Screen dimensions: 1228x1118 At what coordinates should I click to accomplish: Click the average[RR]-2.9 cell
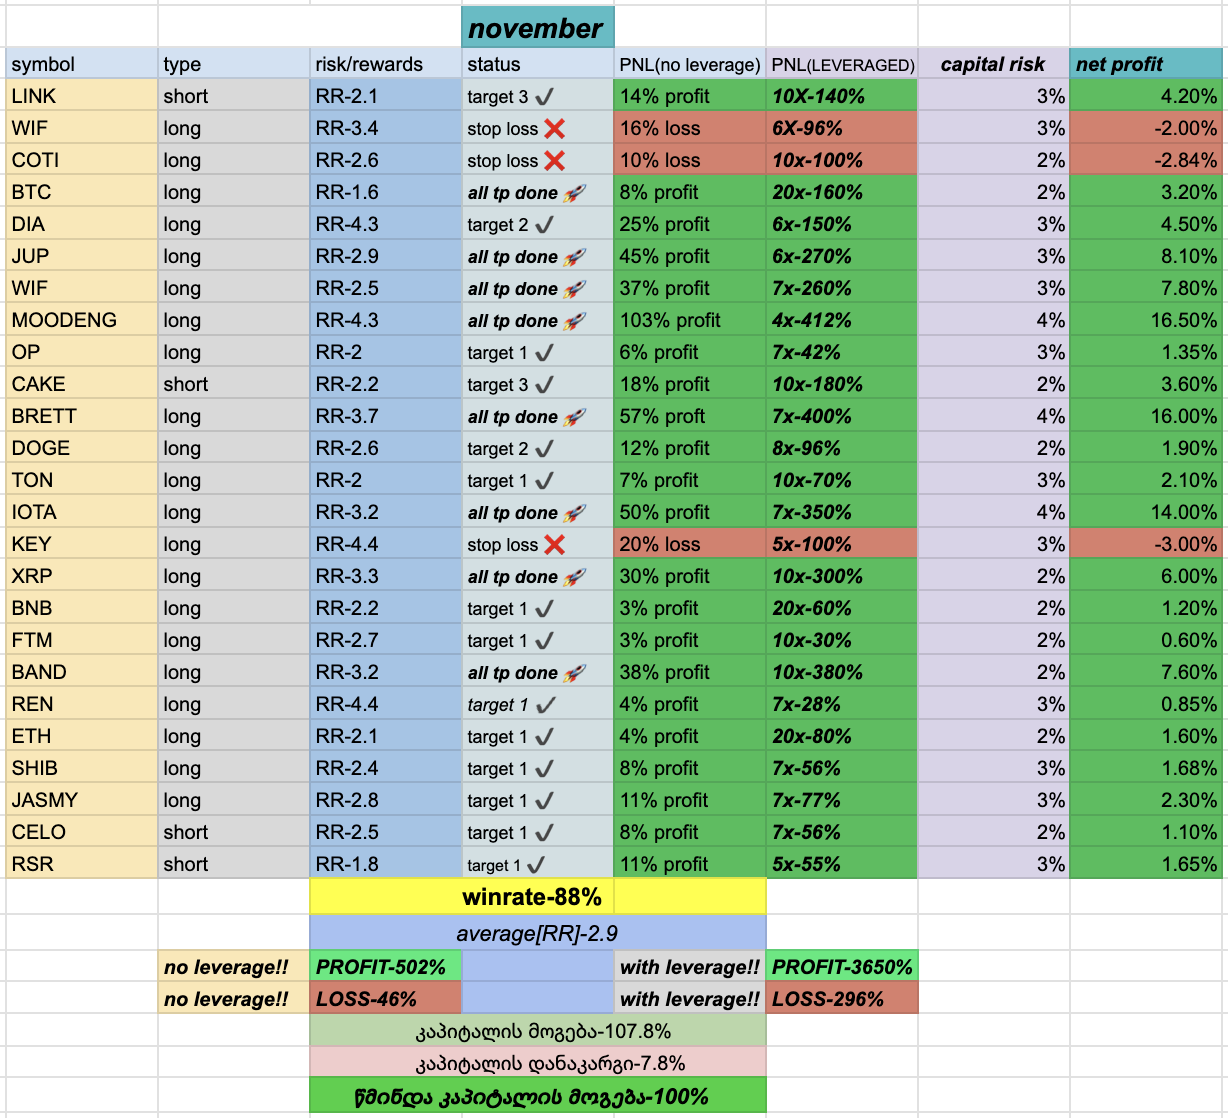(538, 932)
